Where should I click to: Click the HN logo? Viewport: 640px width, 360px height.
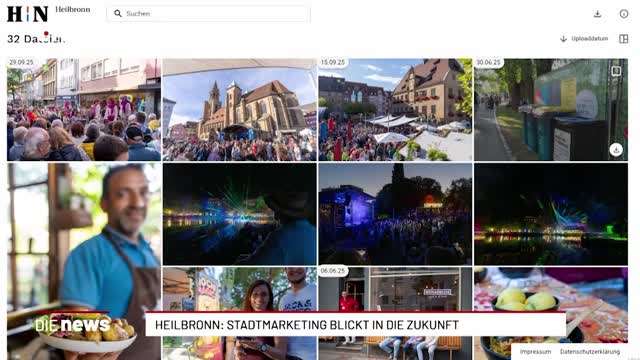pyautogui.click(x=28, y=14)
